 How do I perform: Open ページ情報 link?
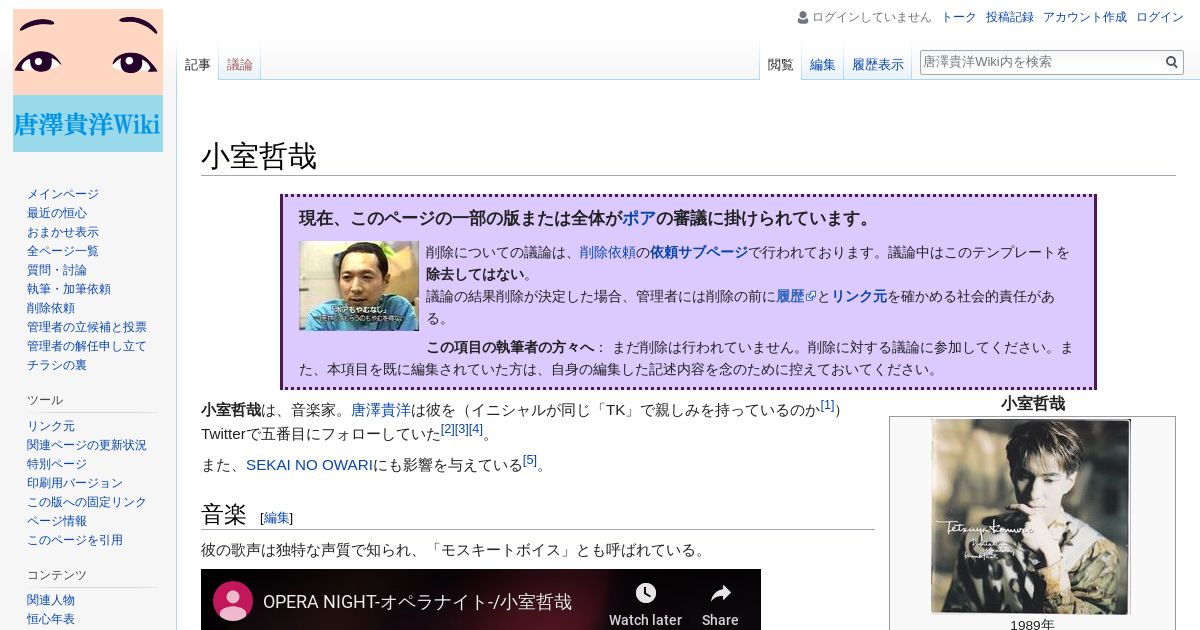pos(57,521)
